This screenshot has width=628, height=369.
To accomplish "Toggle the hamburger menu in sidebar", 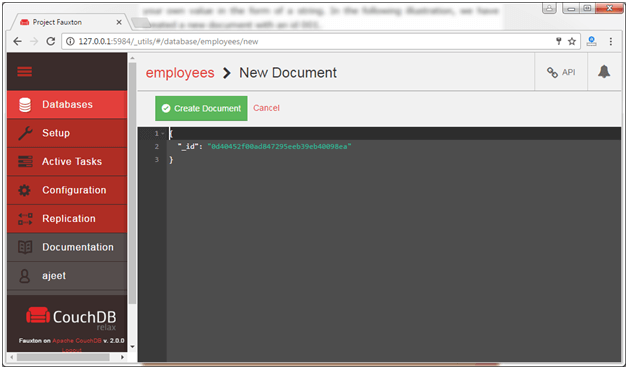I will coord(24,72).
